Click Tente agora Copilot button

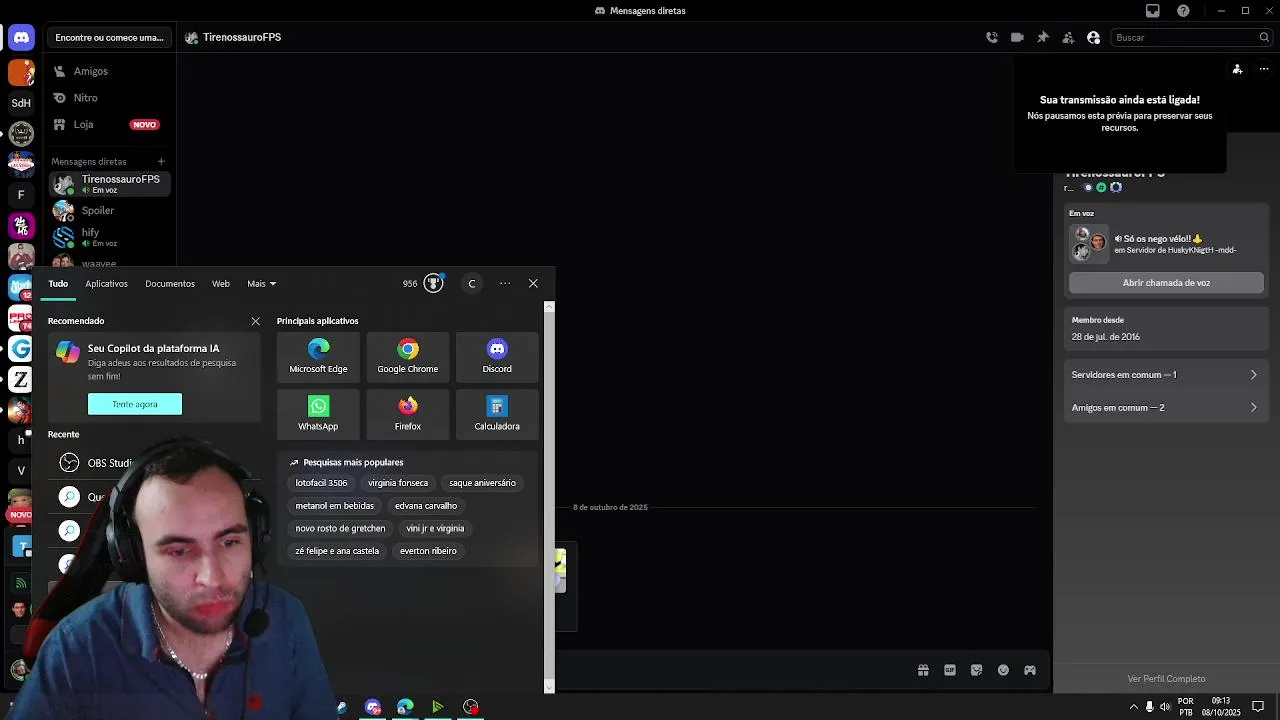click(135, 404)
